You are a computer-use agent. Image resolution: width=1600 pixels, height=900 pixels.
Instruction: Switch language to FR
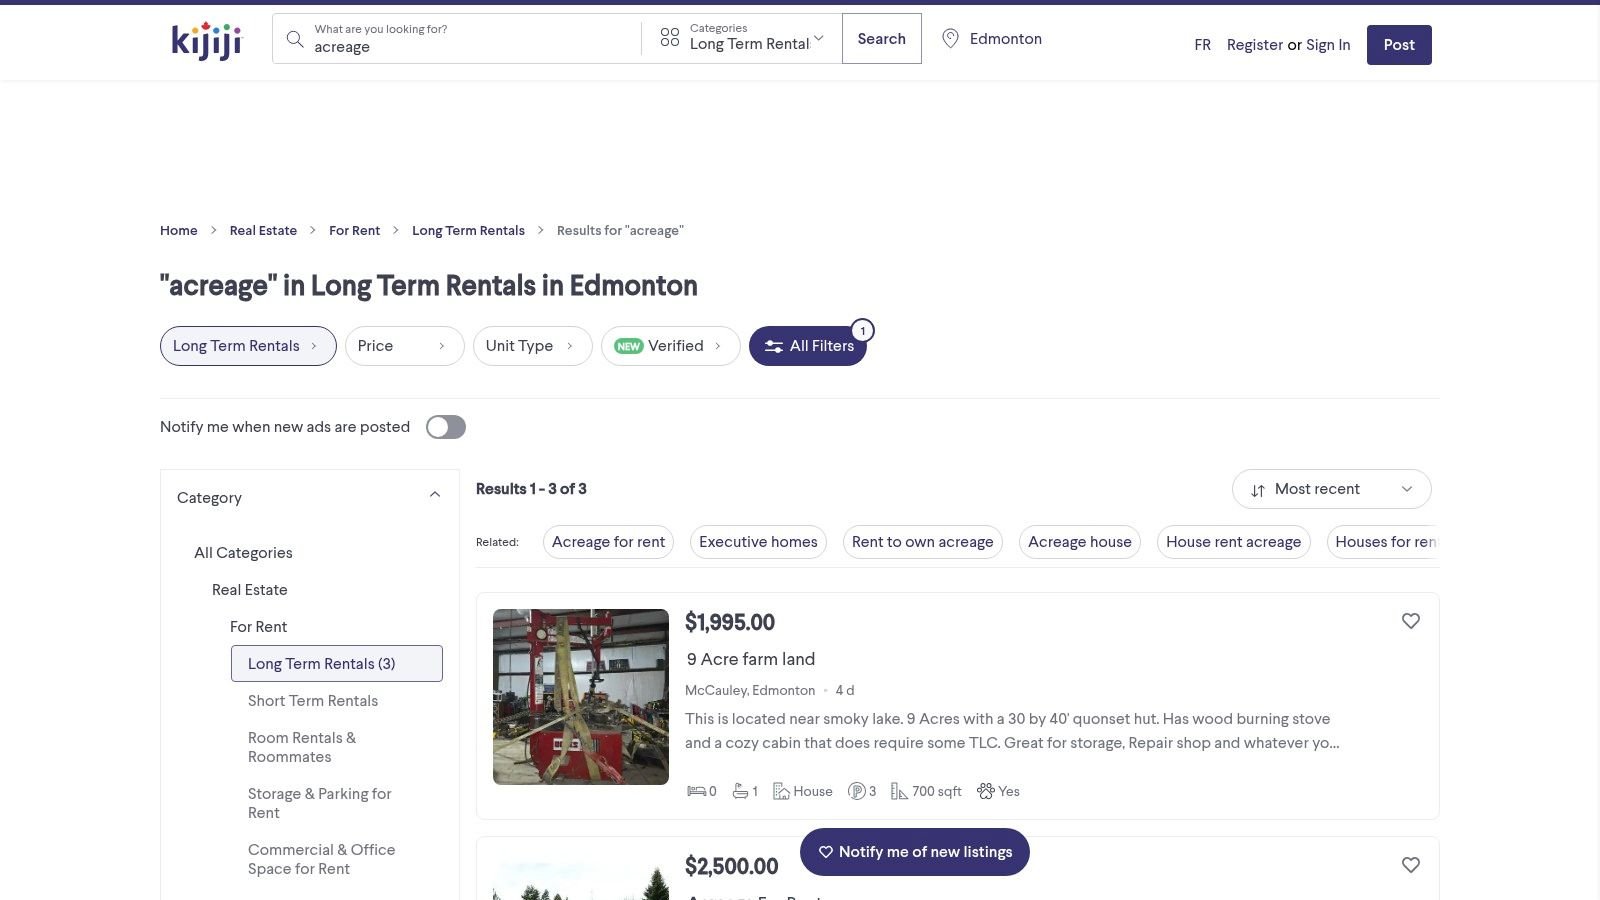[1202, 45]
